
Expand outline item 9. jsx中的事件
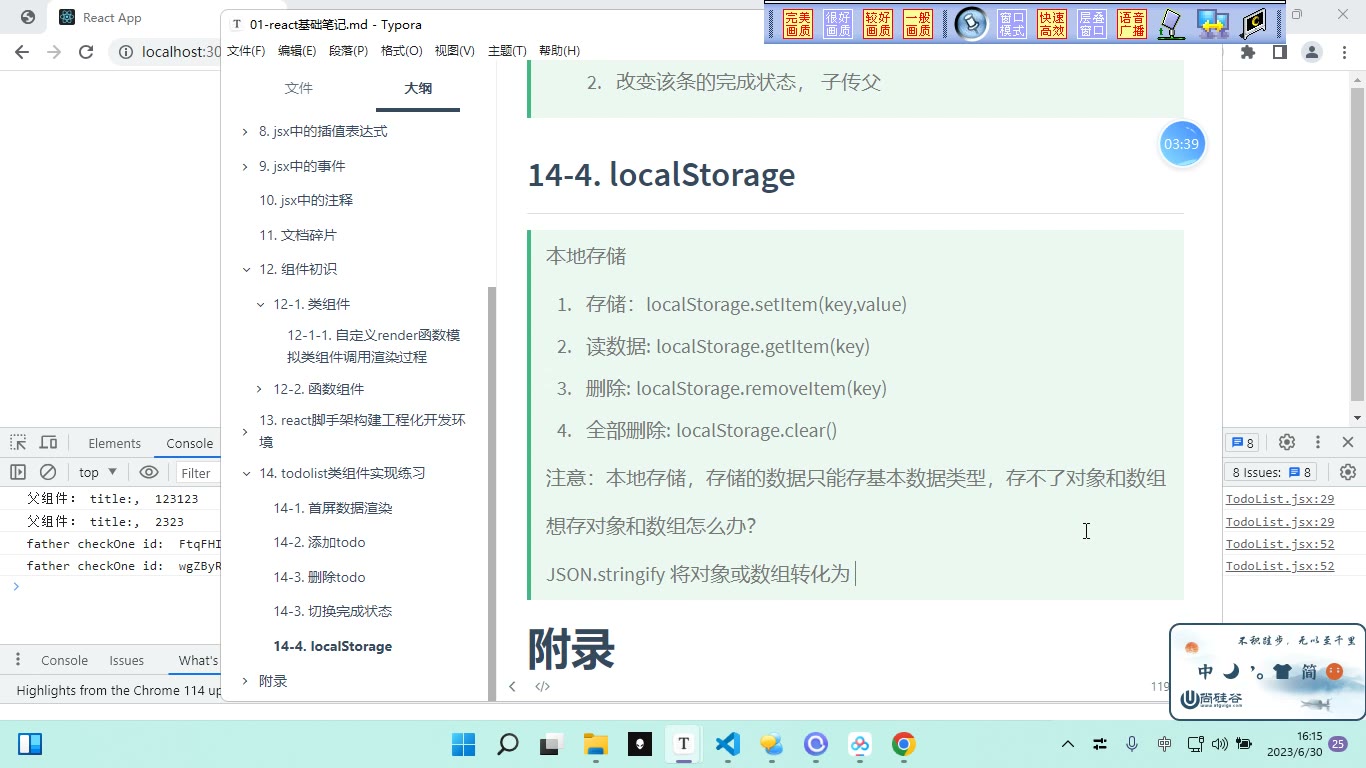245,166
